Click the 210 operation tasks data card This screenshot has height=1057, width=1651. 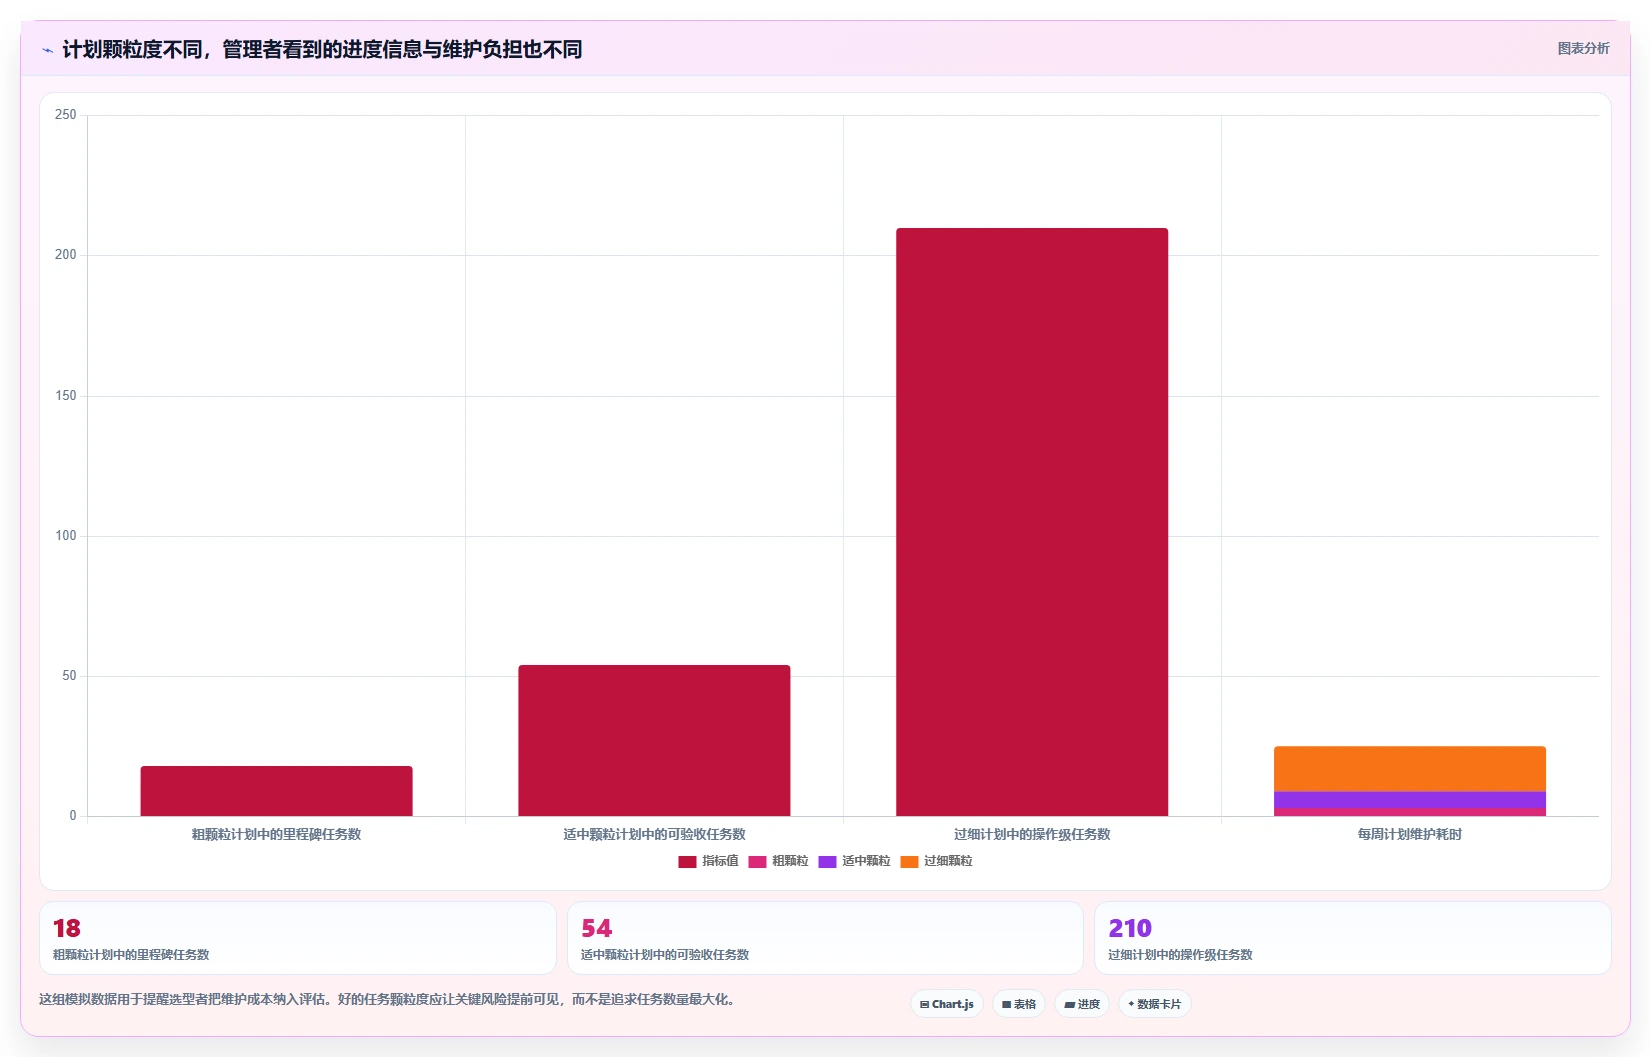tap(1352, 938)
